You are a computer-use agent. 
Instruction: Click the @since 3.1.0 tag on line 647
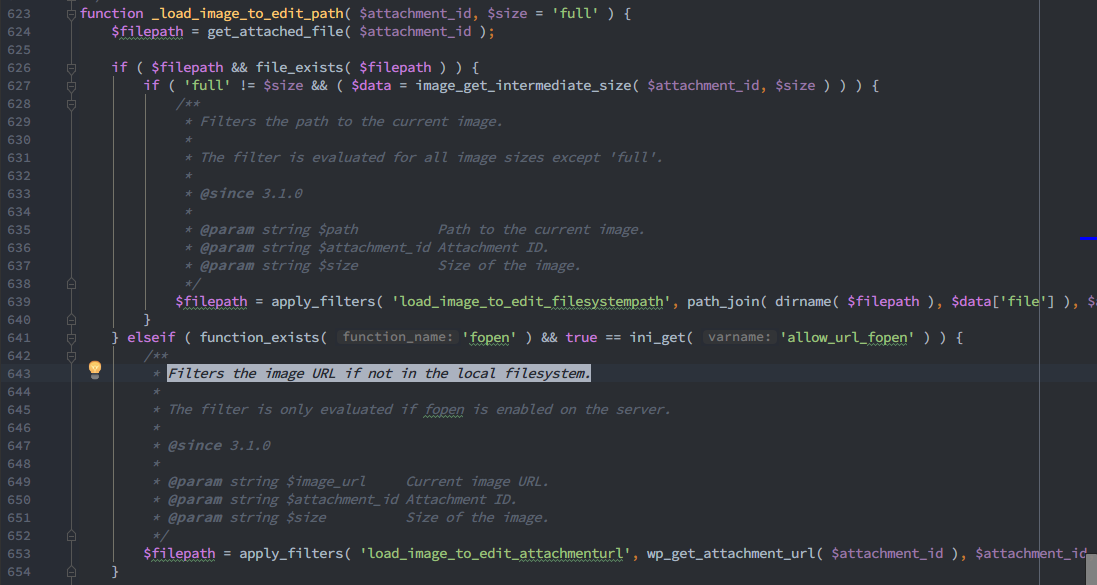(219, 446)
